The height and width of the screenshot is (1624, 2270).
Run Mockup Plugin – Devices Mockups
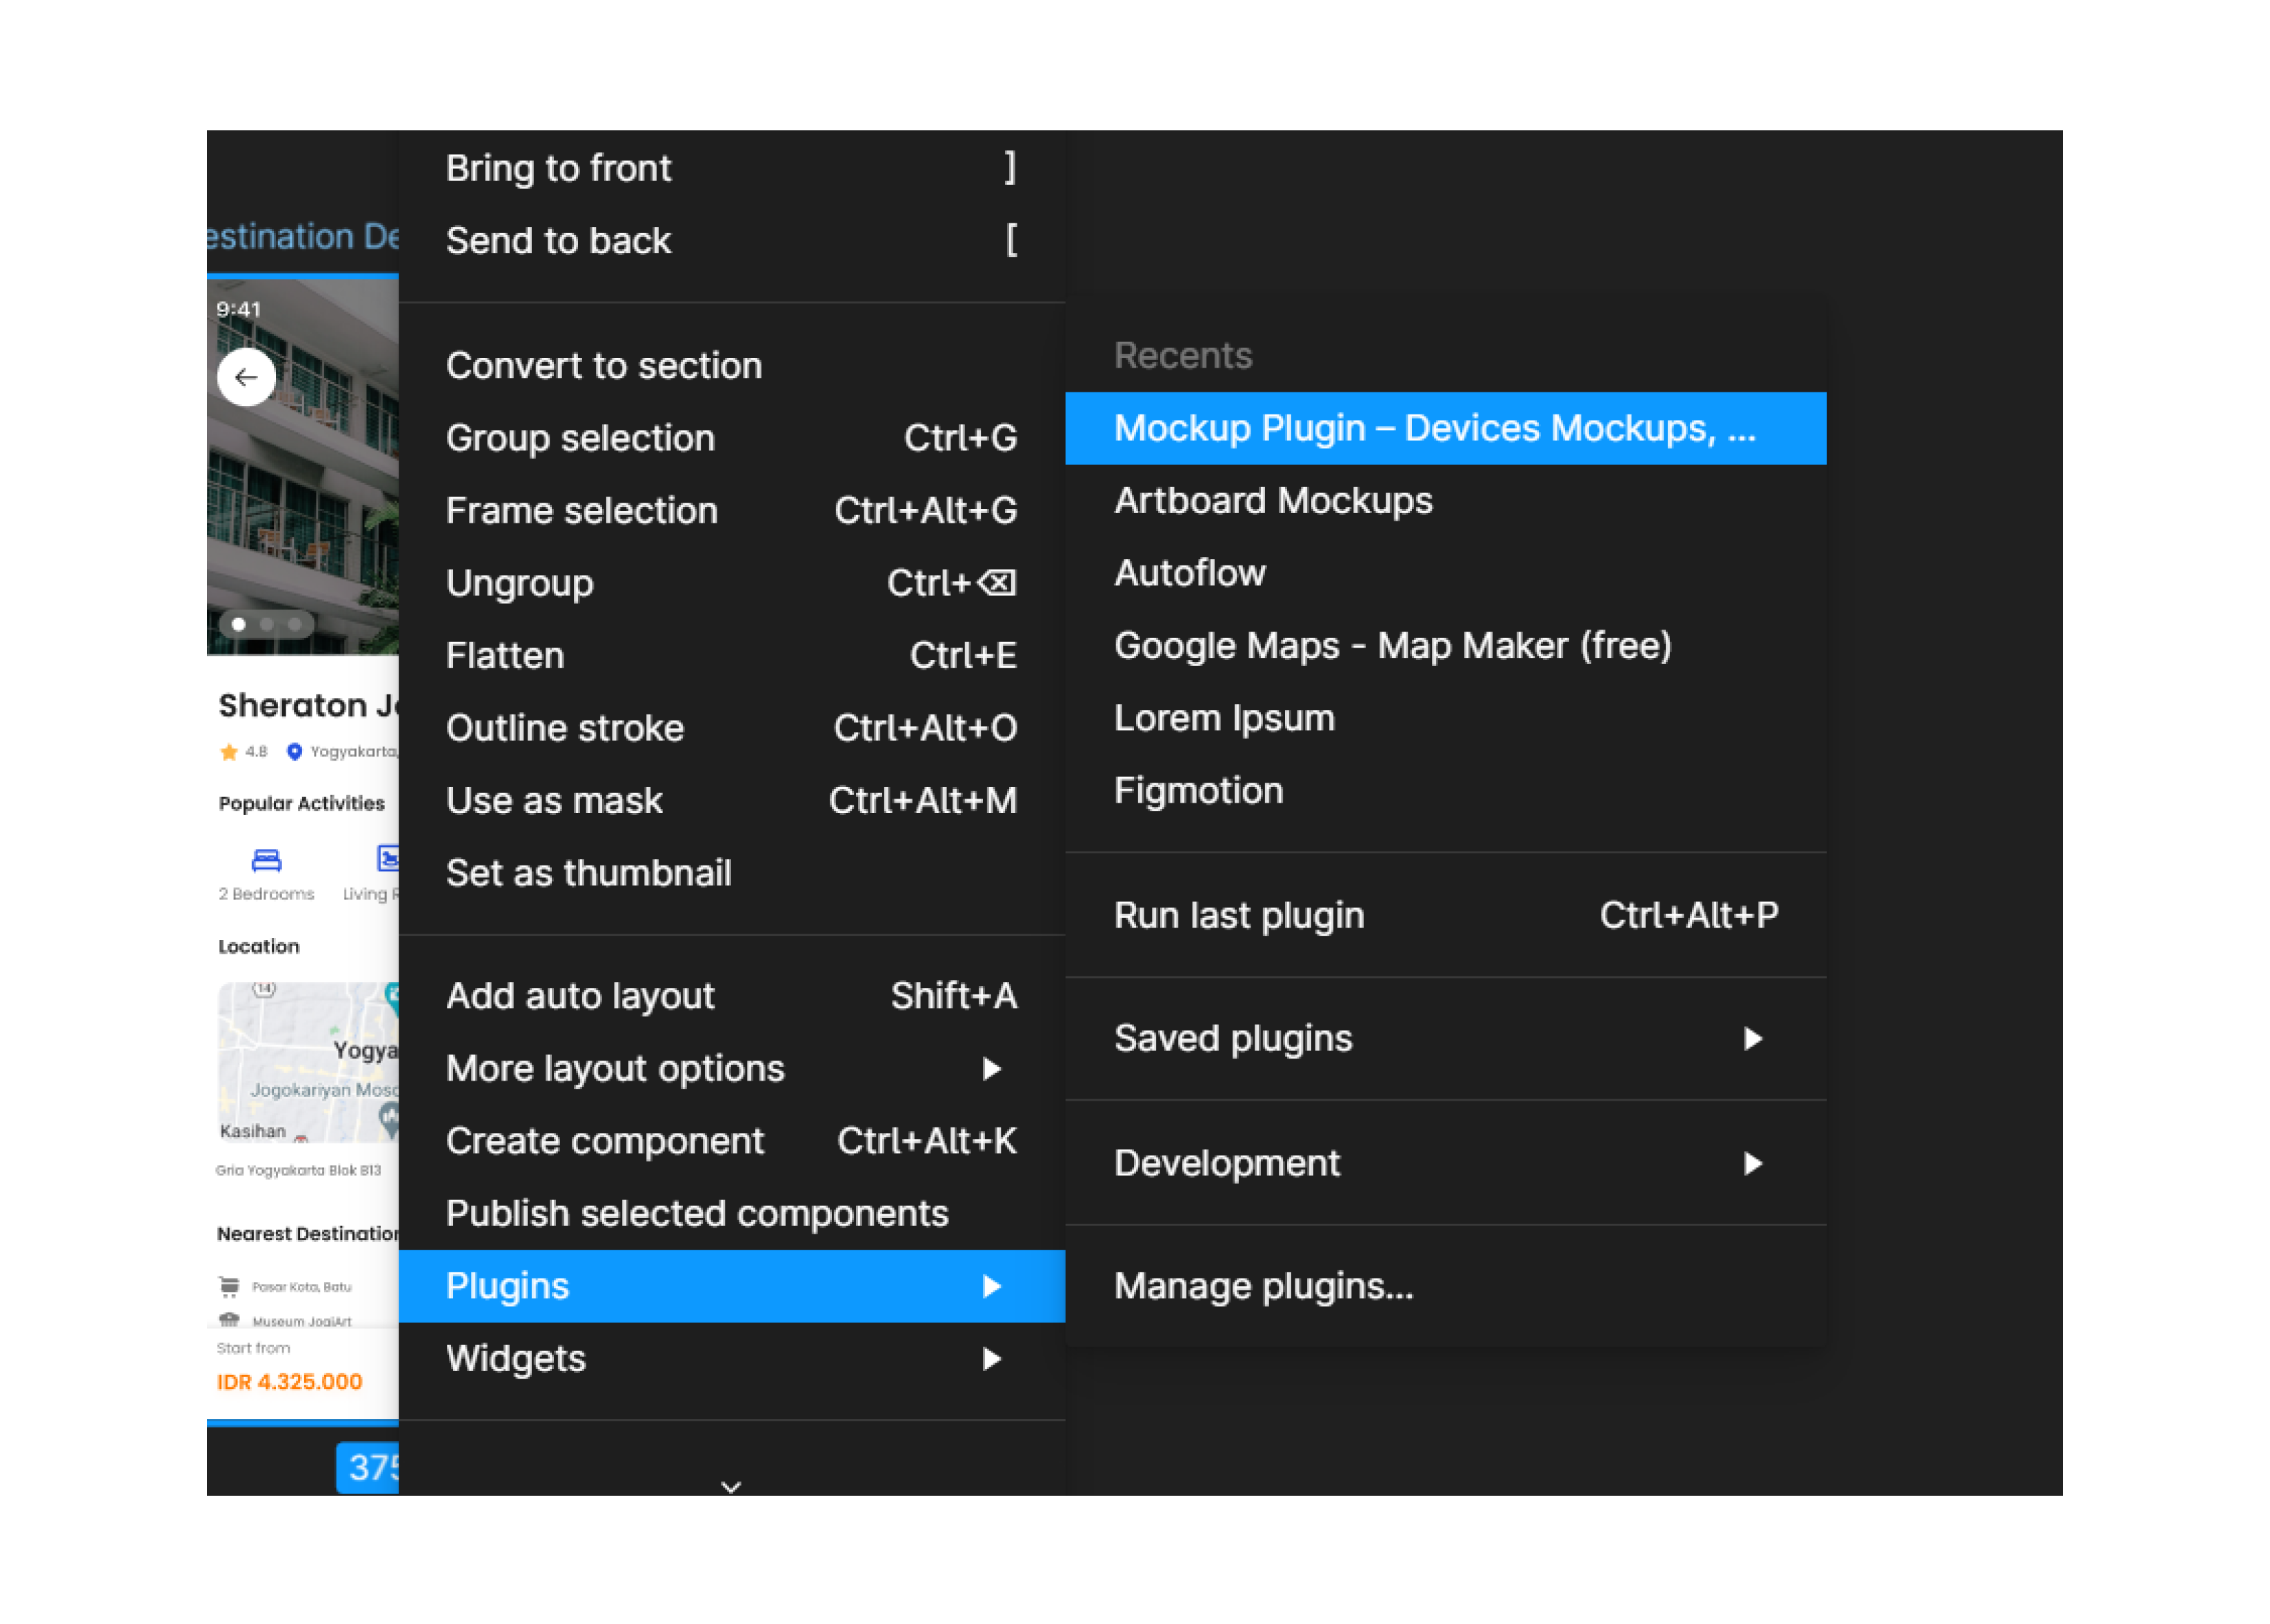[x=1445, y=428]
